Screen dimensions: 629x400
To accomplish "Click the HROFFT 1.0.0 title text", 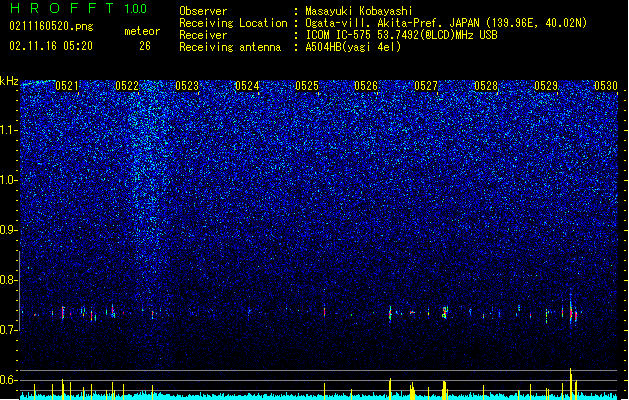I will tap(79, 8).
